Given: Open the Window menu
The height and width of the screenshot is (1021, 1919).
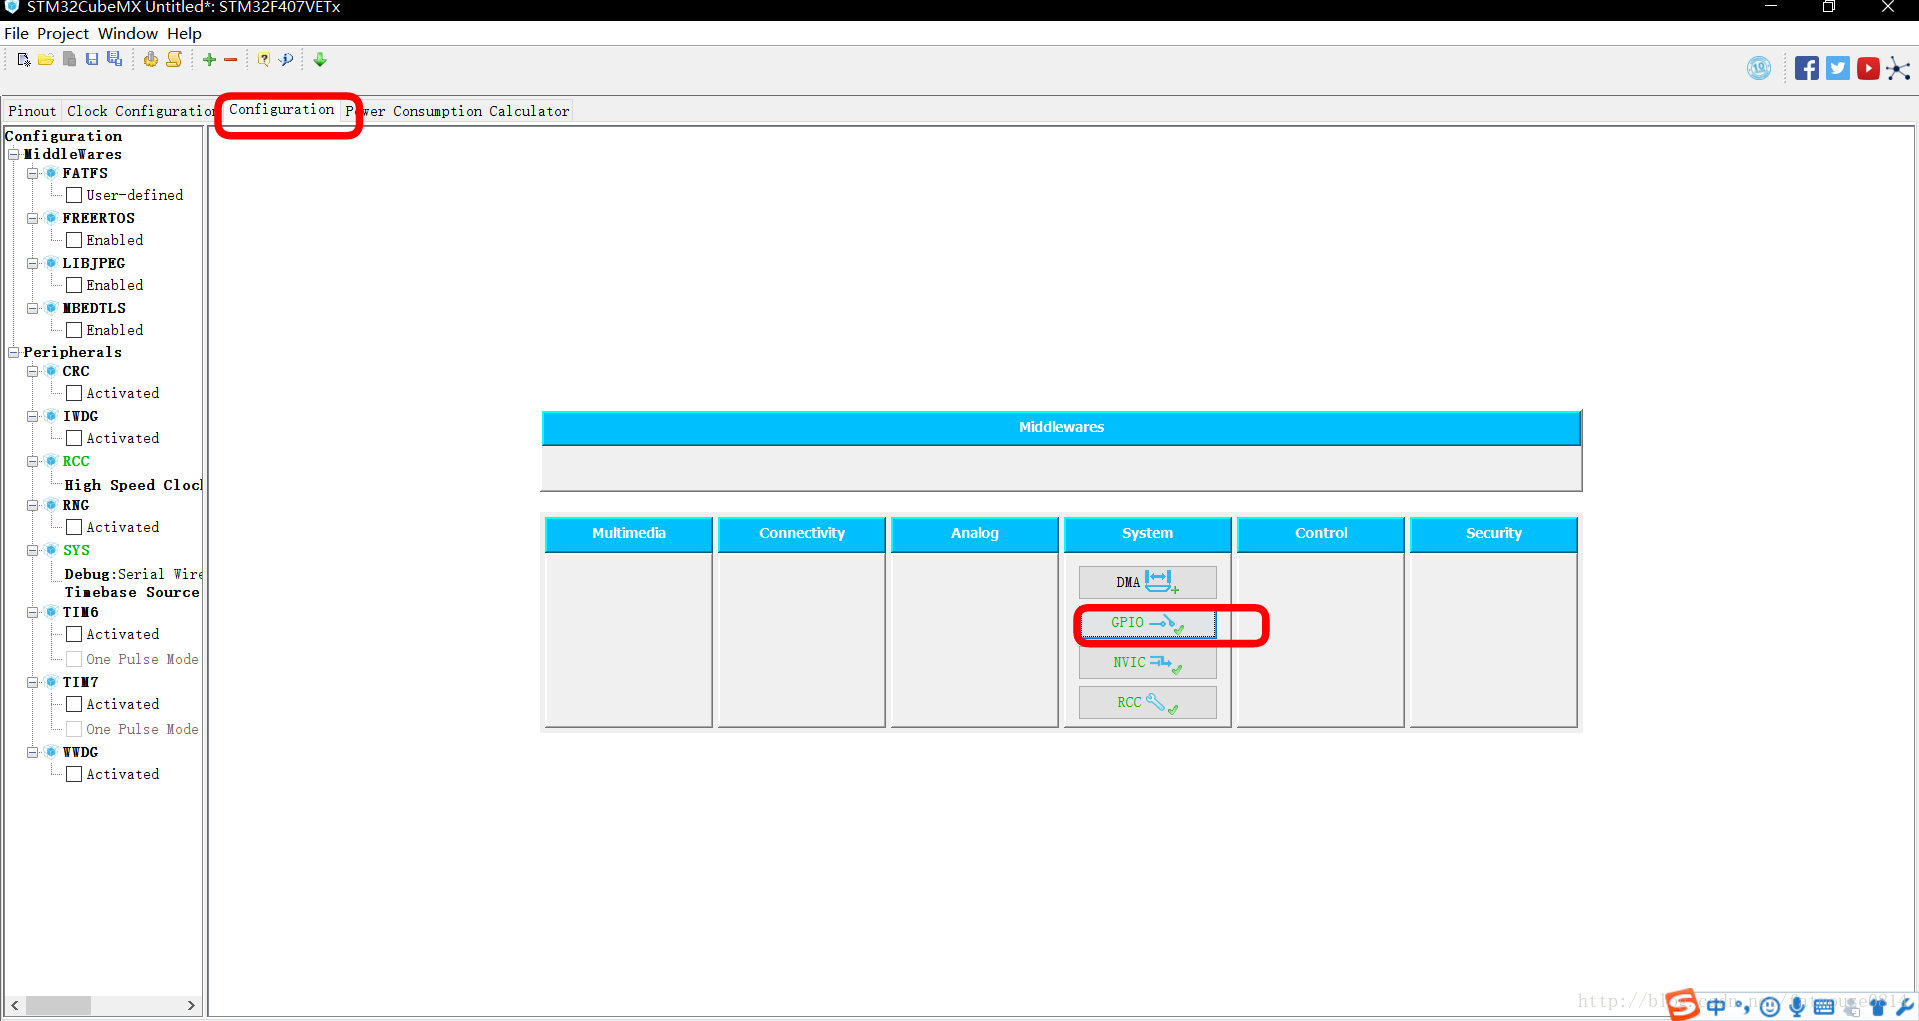Looking at the screenshot, I should (x=127, y=33).
